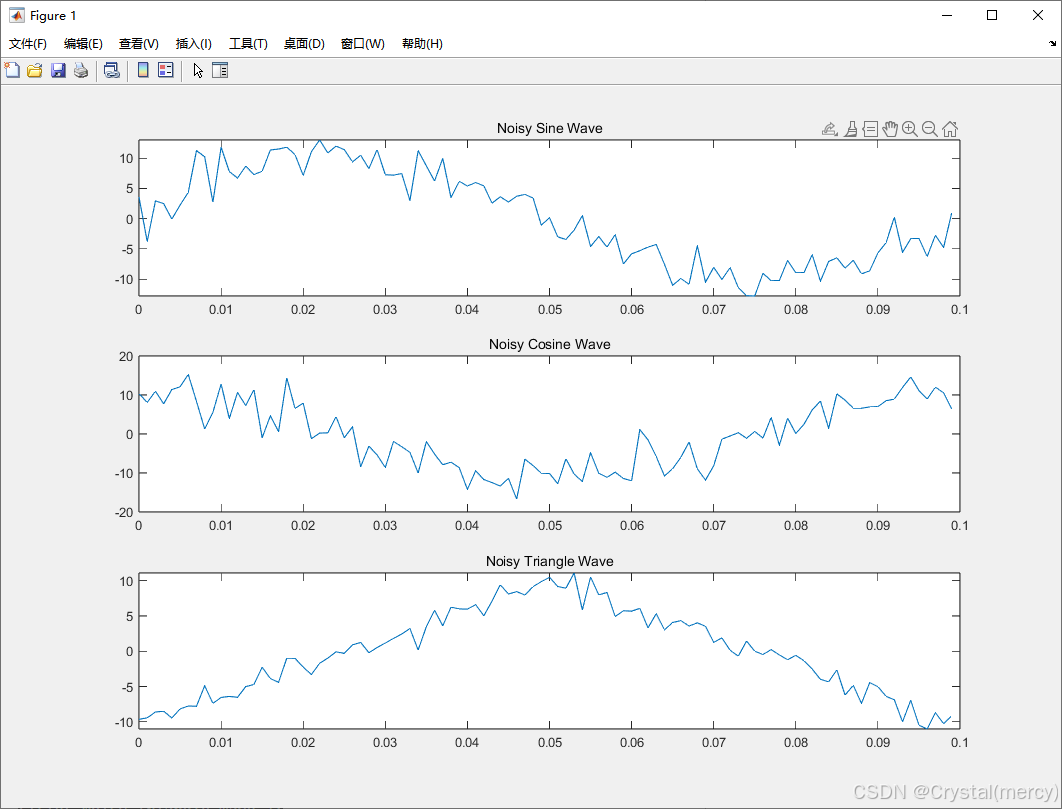Open the 插入(I) menu
The width and height of the screenshot is (1062, 809).
click(194, 43)
